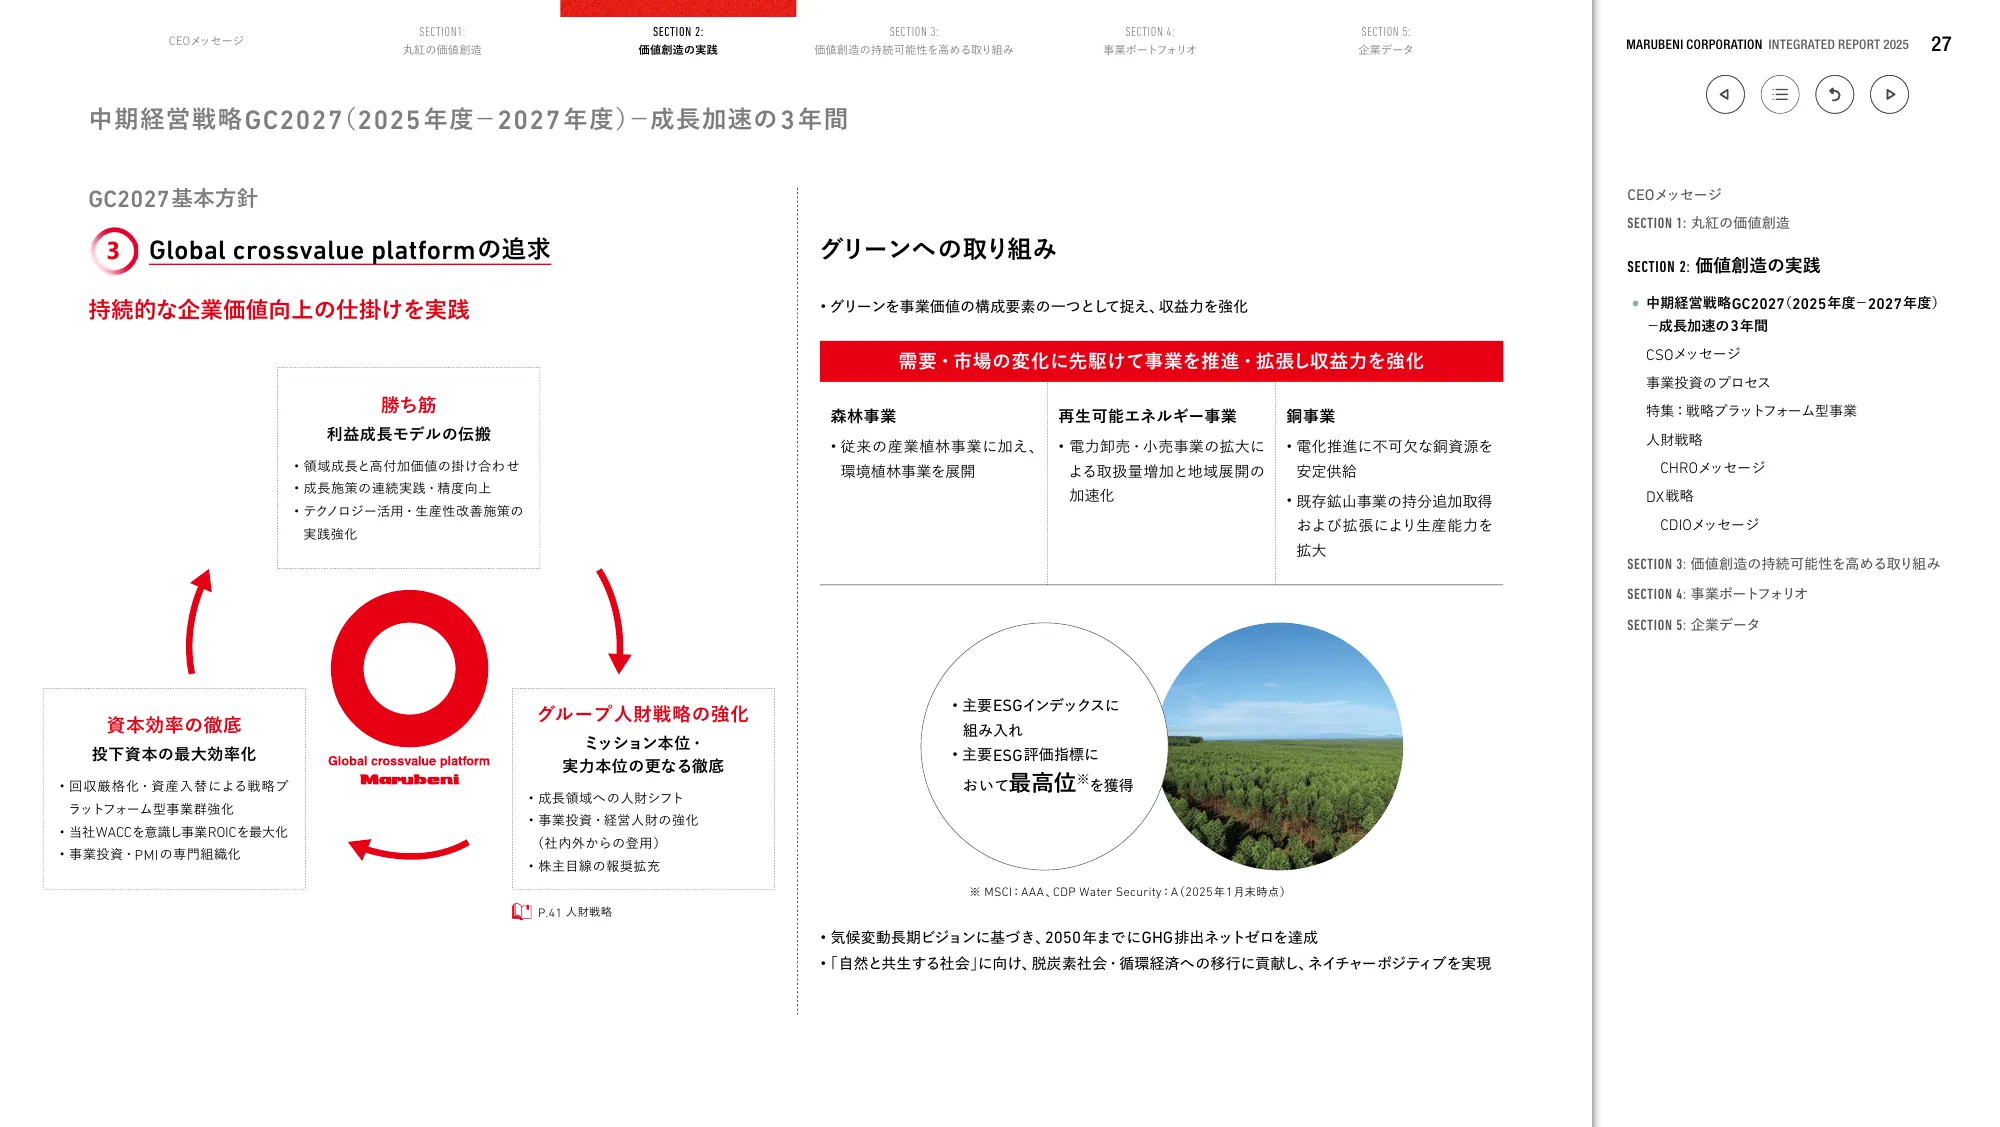Viewport: 2000px width, 1127px height.
Task: Click the circular return/back navigation icon
Action: (1834, 94)
